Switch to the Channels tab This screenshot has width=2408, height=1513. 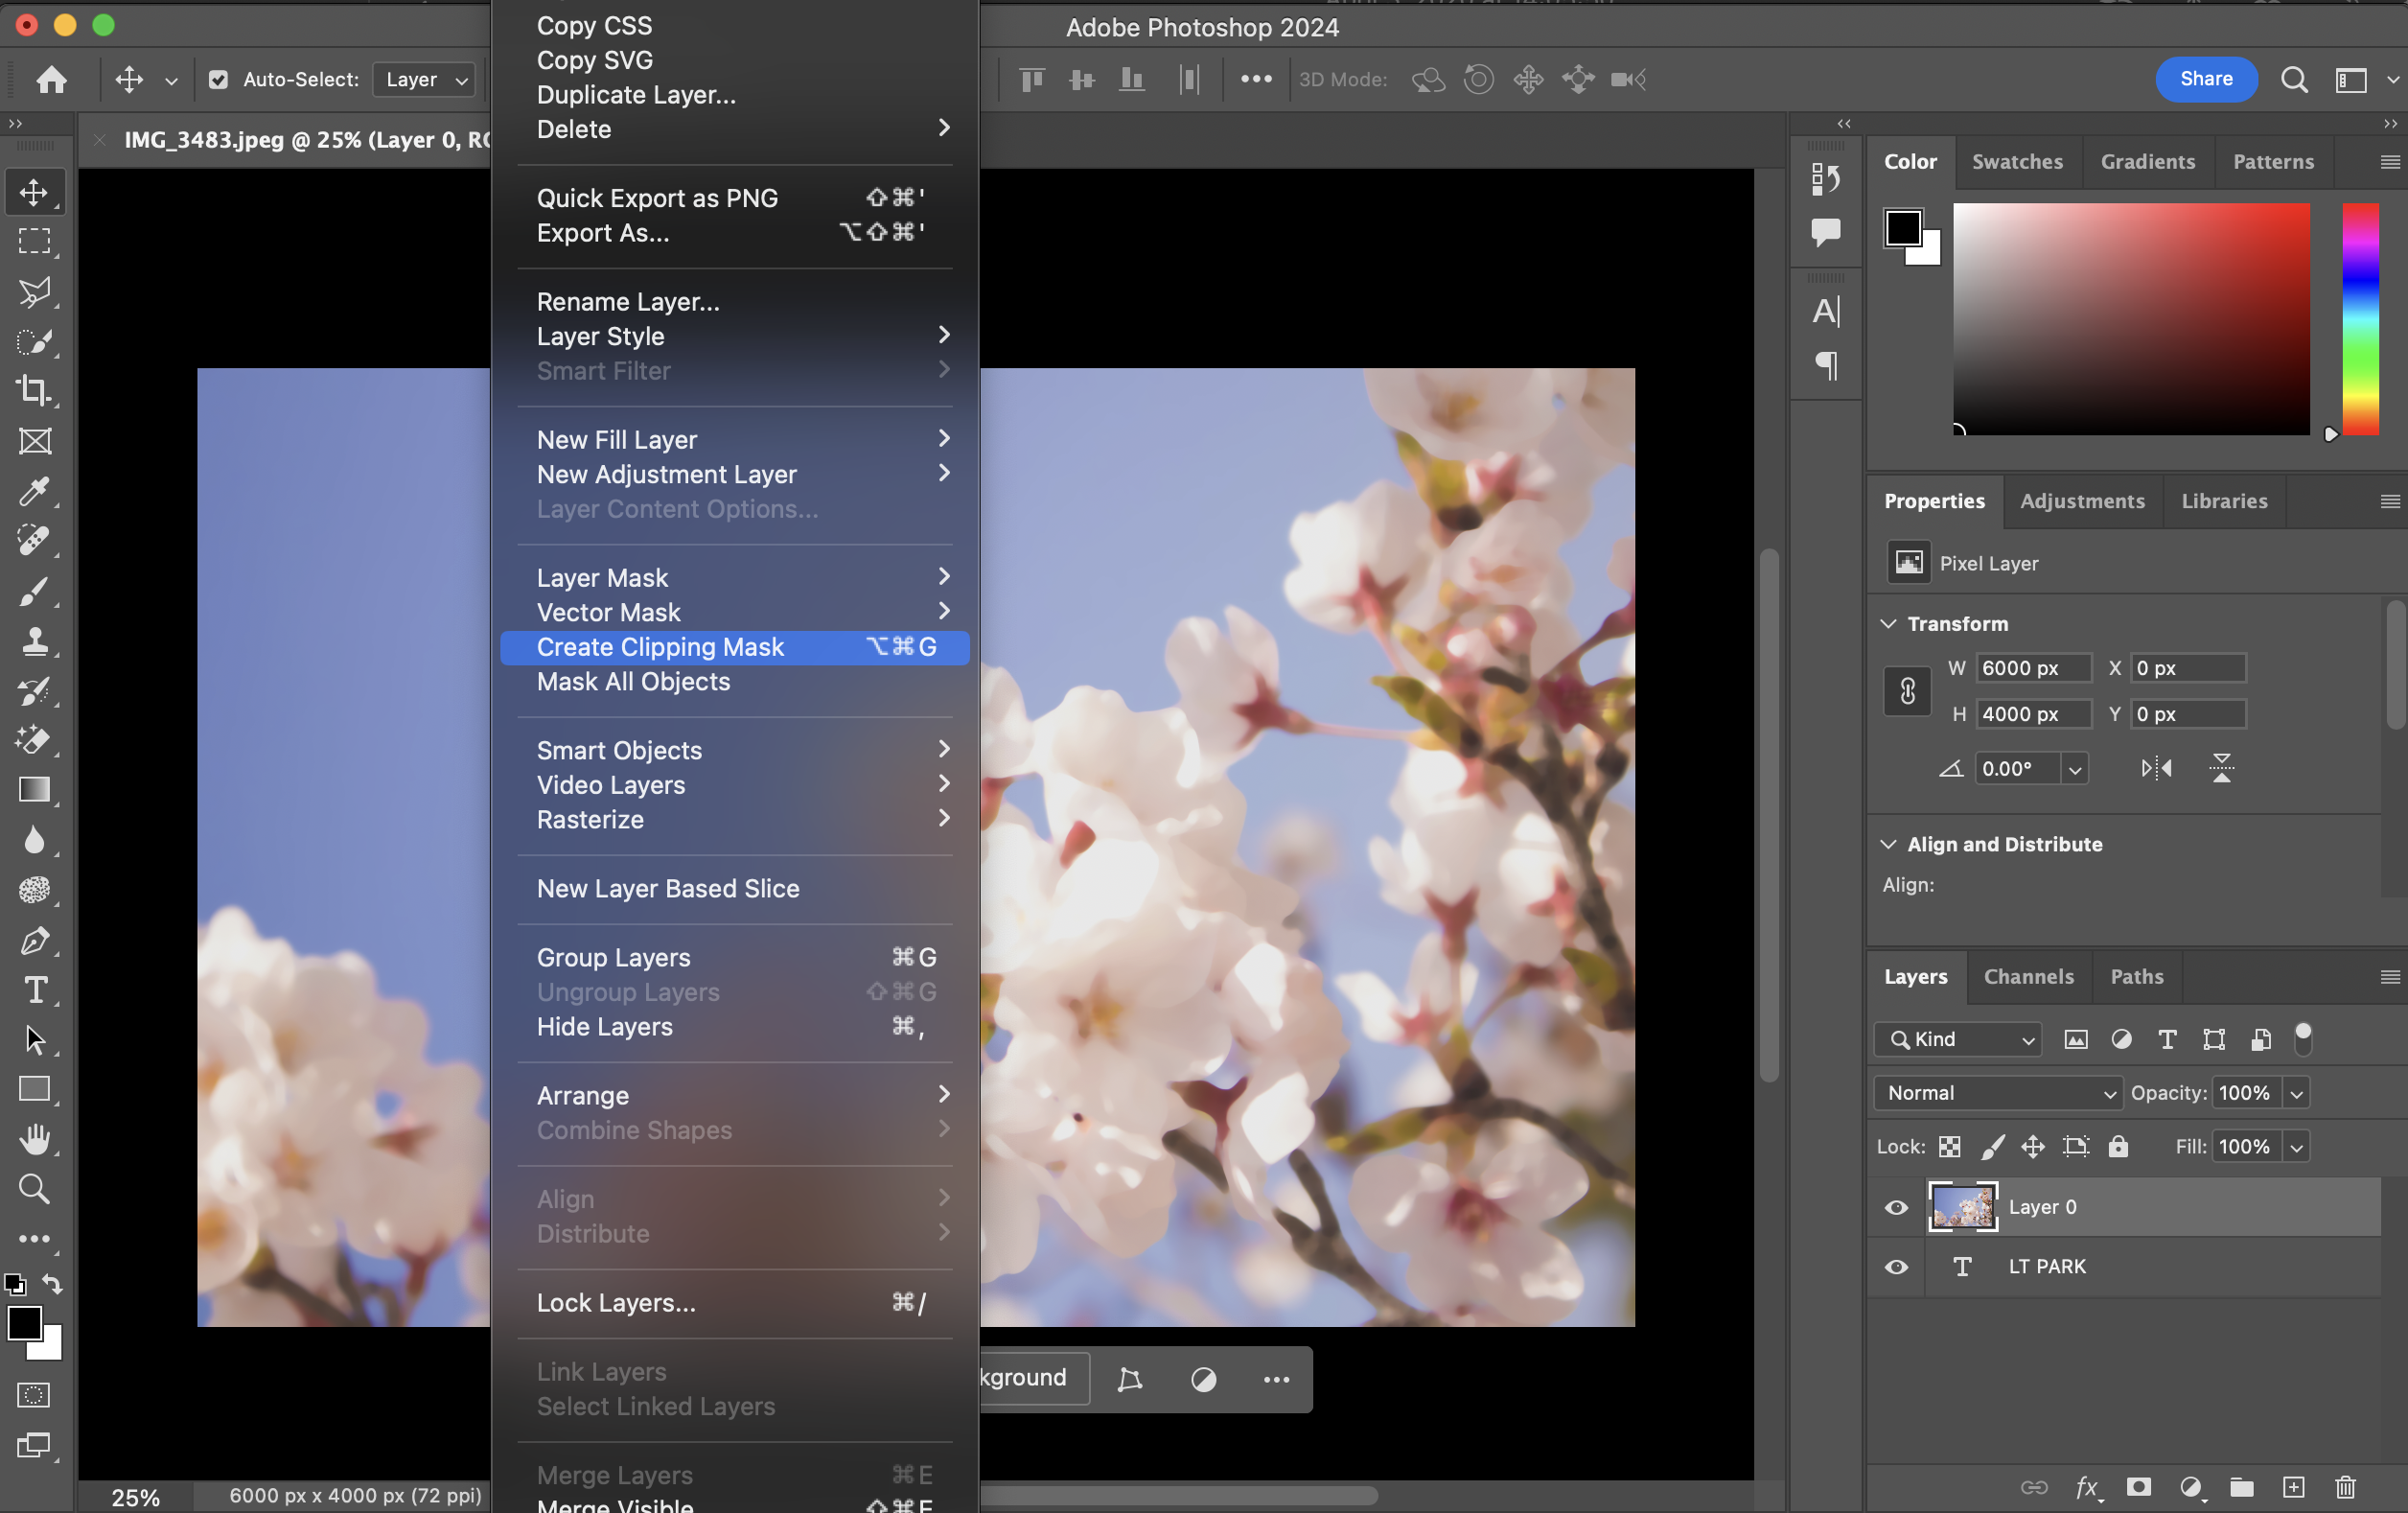tap(2028, 977)
